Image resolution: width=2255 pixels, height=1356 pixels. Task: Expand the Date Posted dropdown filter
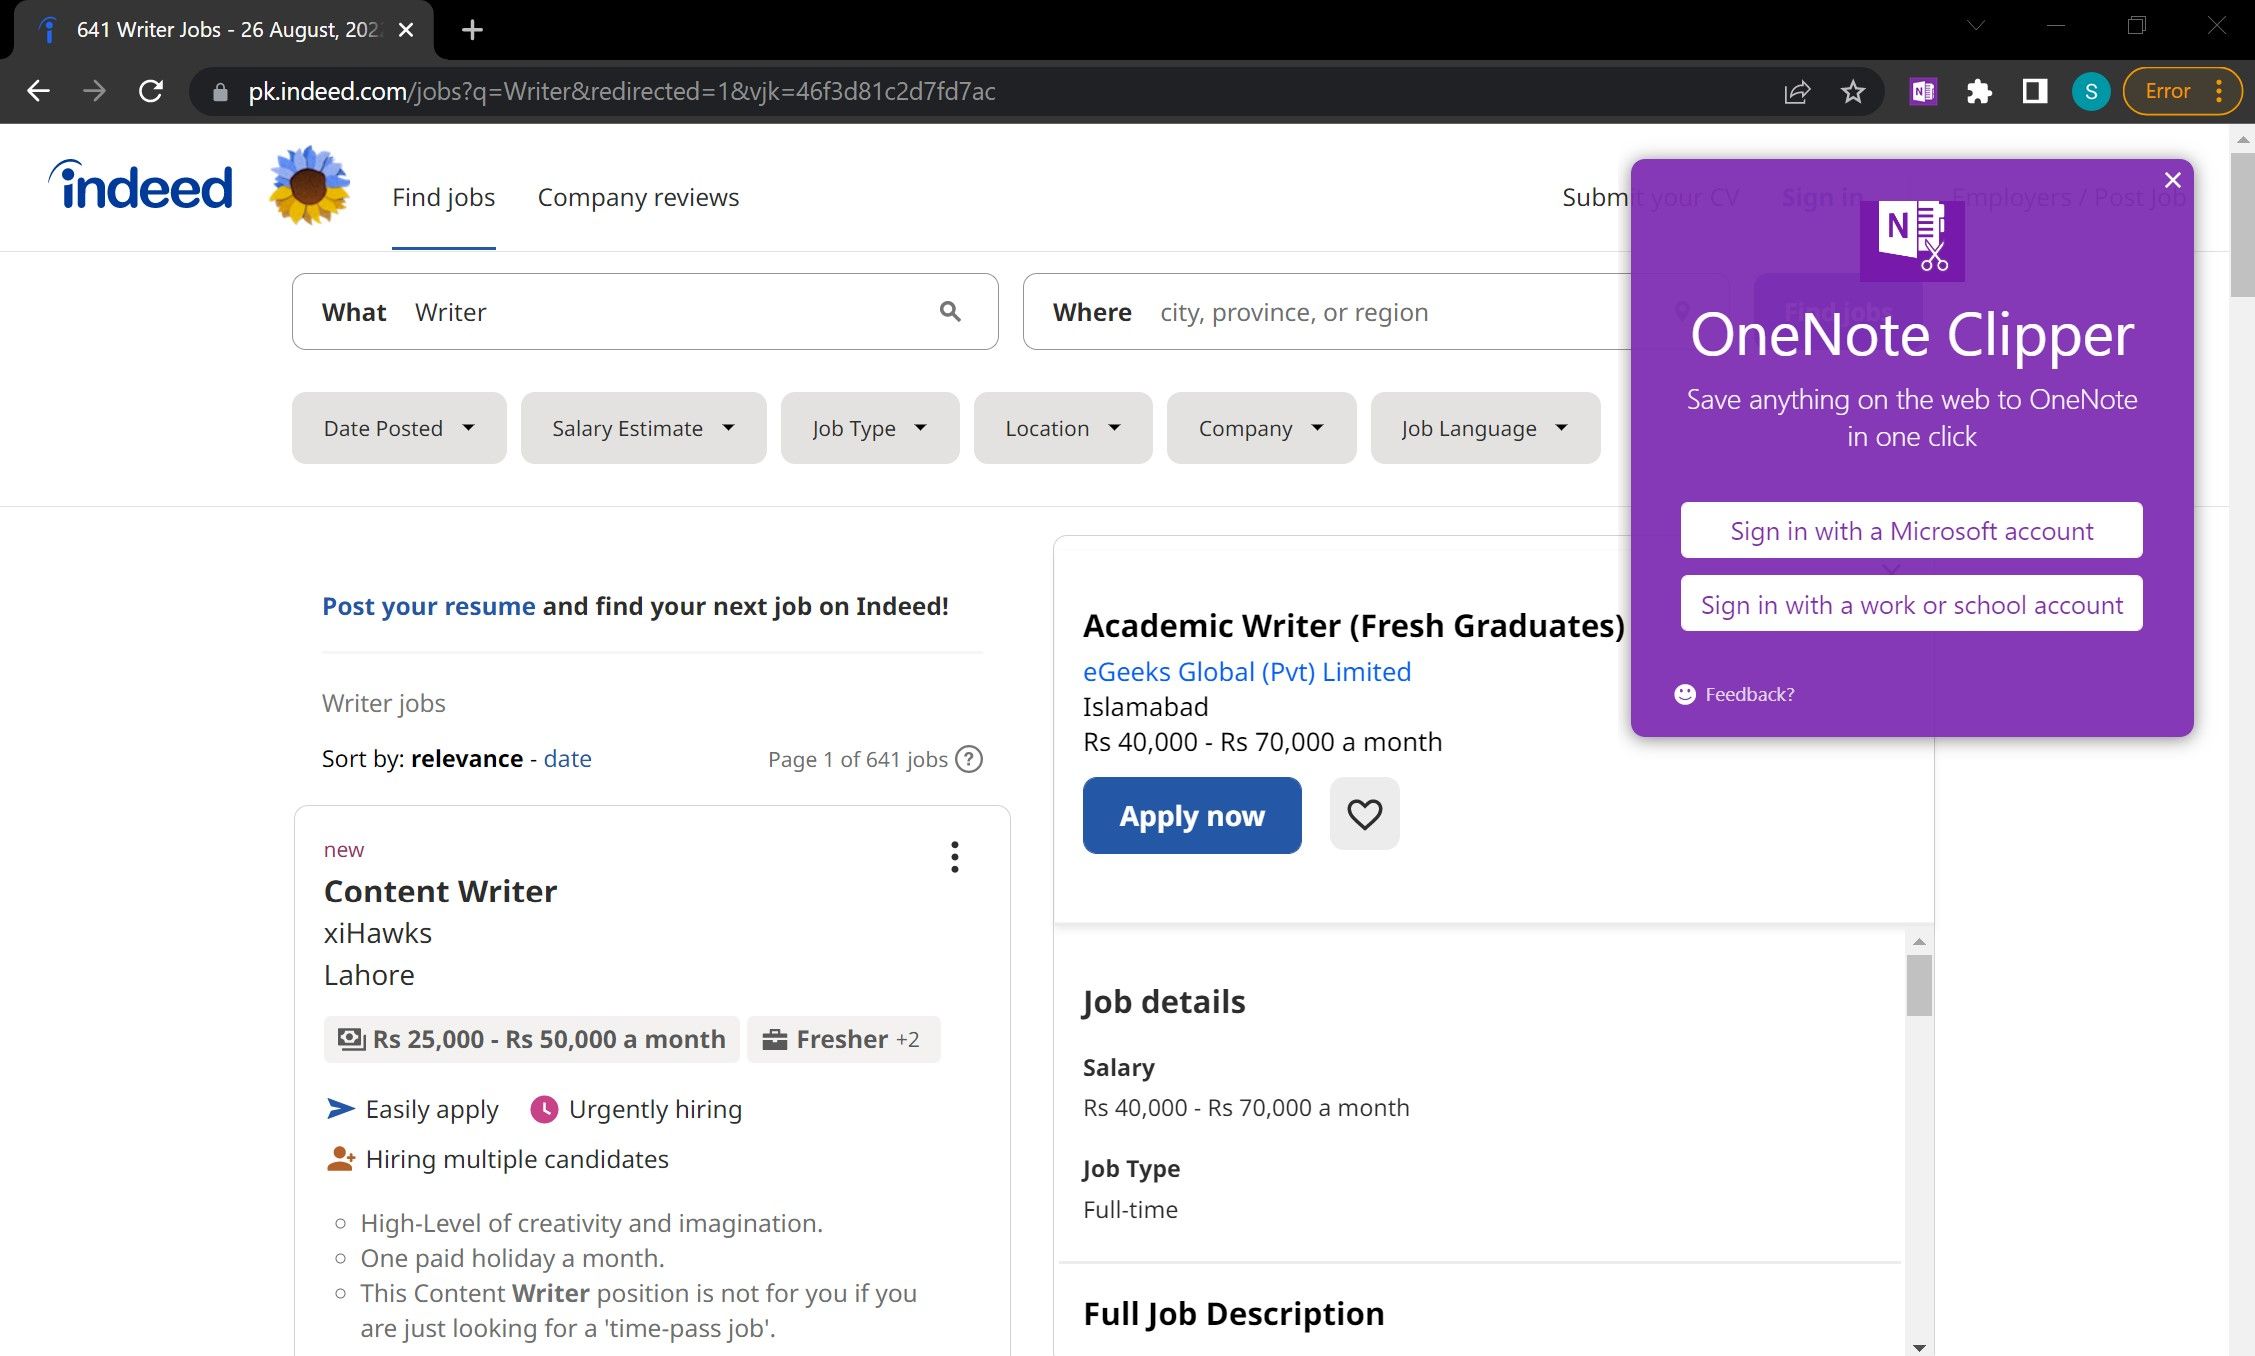[x=396, y=427]
